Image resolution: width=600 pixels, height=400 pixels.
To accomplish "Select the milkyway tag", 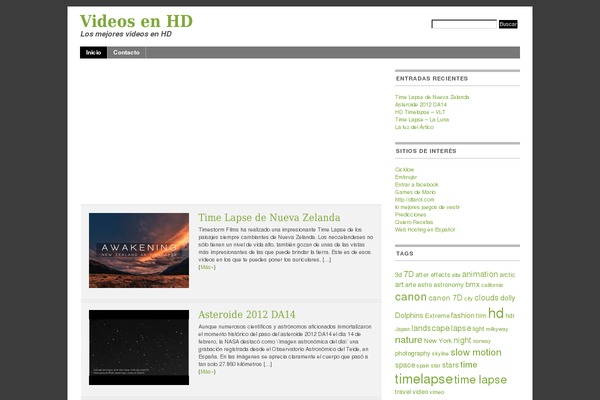I will click(x=497, y=329).
